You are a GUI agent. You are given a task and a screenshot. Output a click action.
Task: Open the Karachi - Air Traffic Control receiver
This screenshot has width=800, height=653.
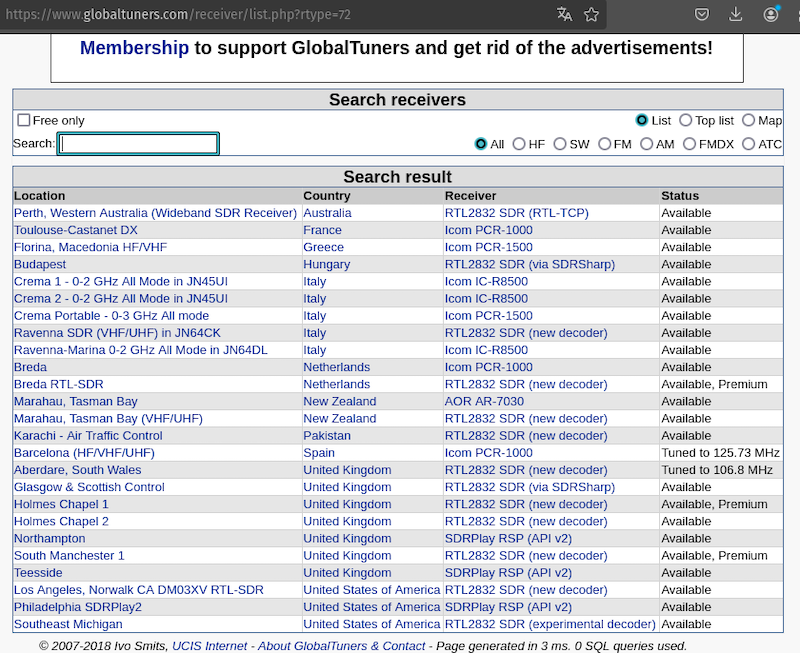pyautogui.click(x=88, y=436)
